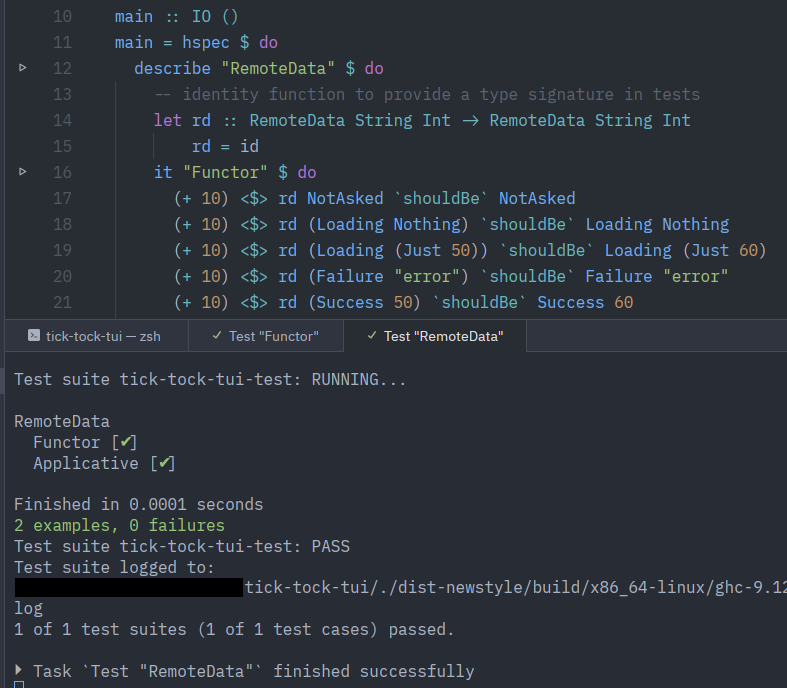Click line number 21 in gutter
This screenshot has height=688, width=787.
coord(62,303)
